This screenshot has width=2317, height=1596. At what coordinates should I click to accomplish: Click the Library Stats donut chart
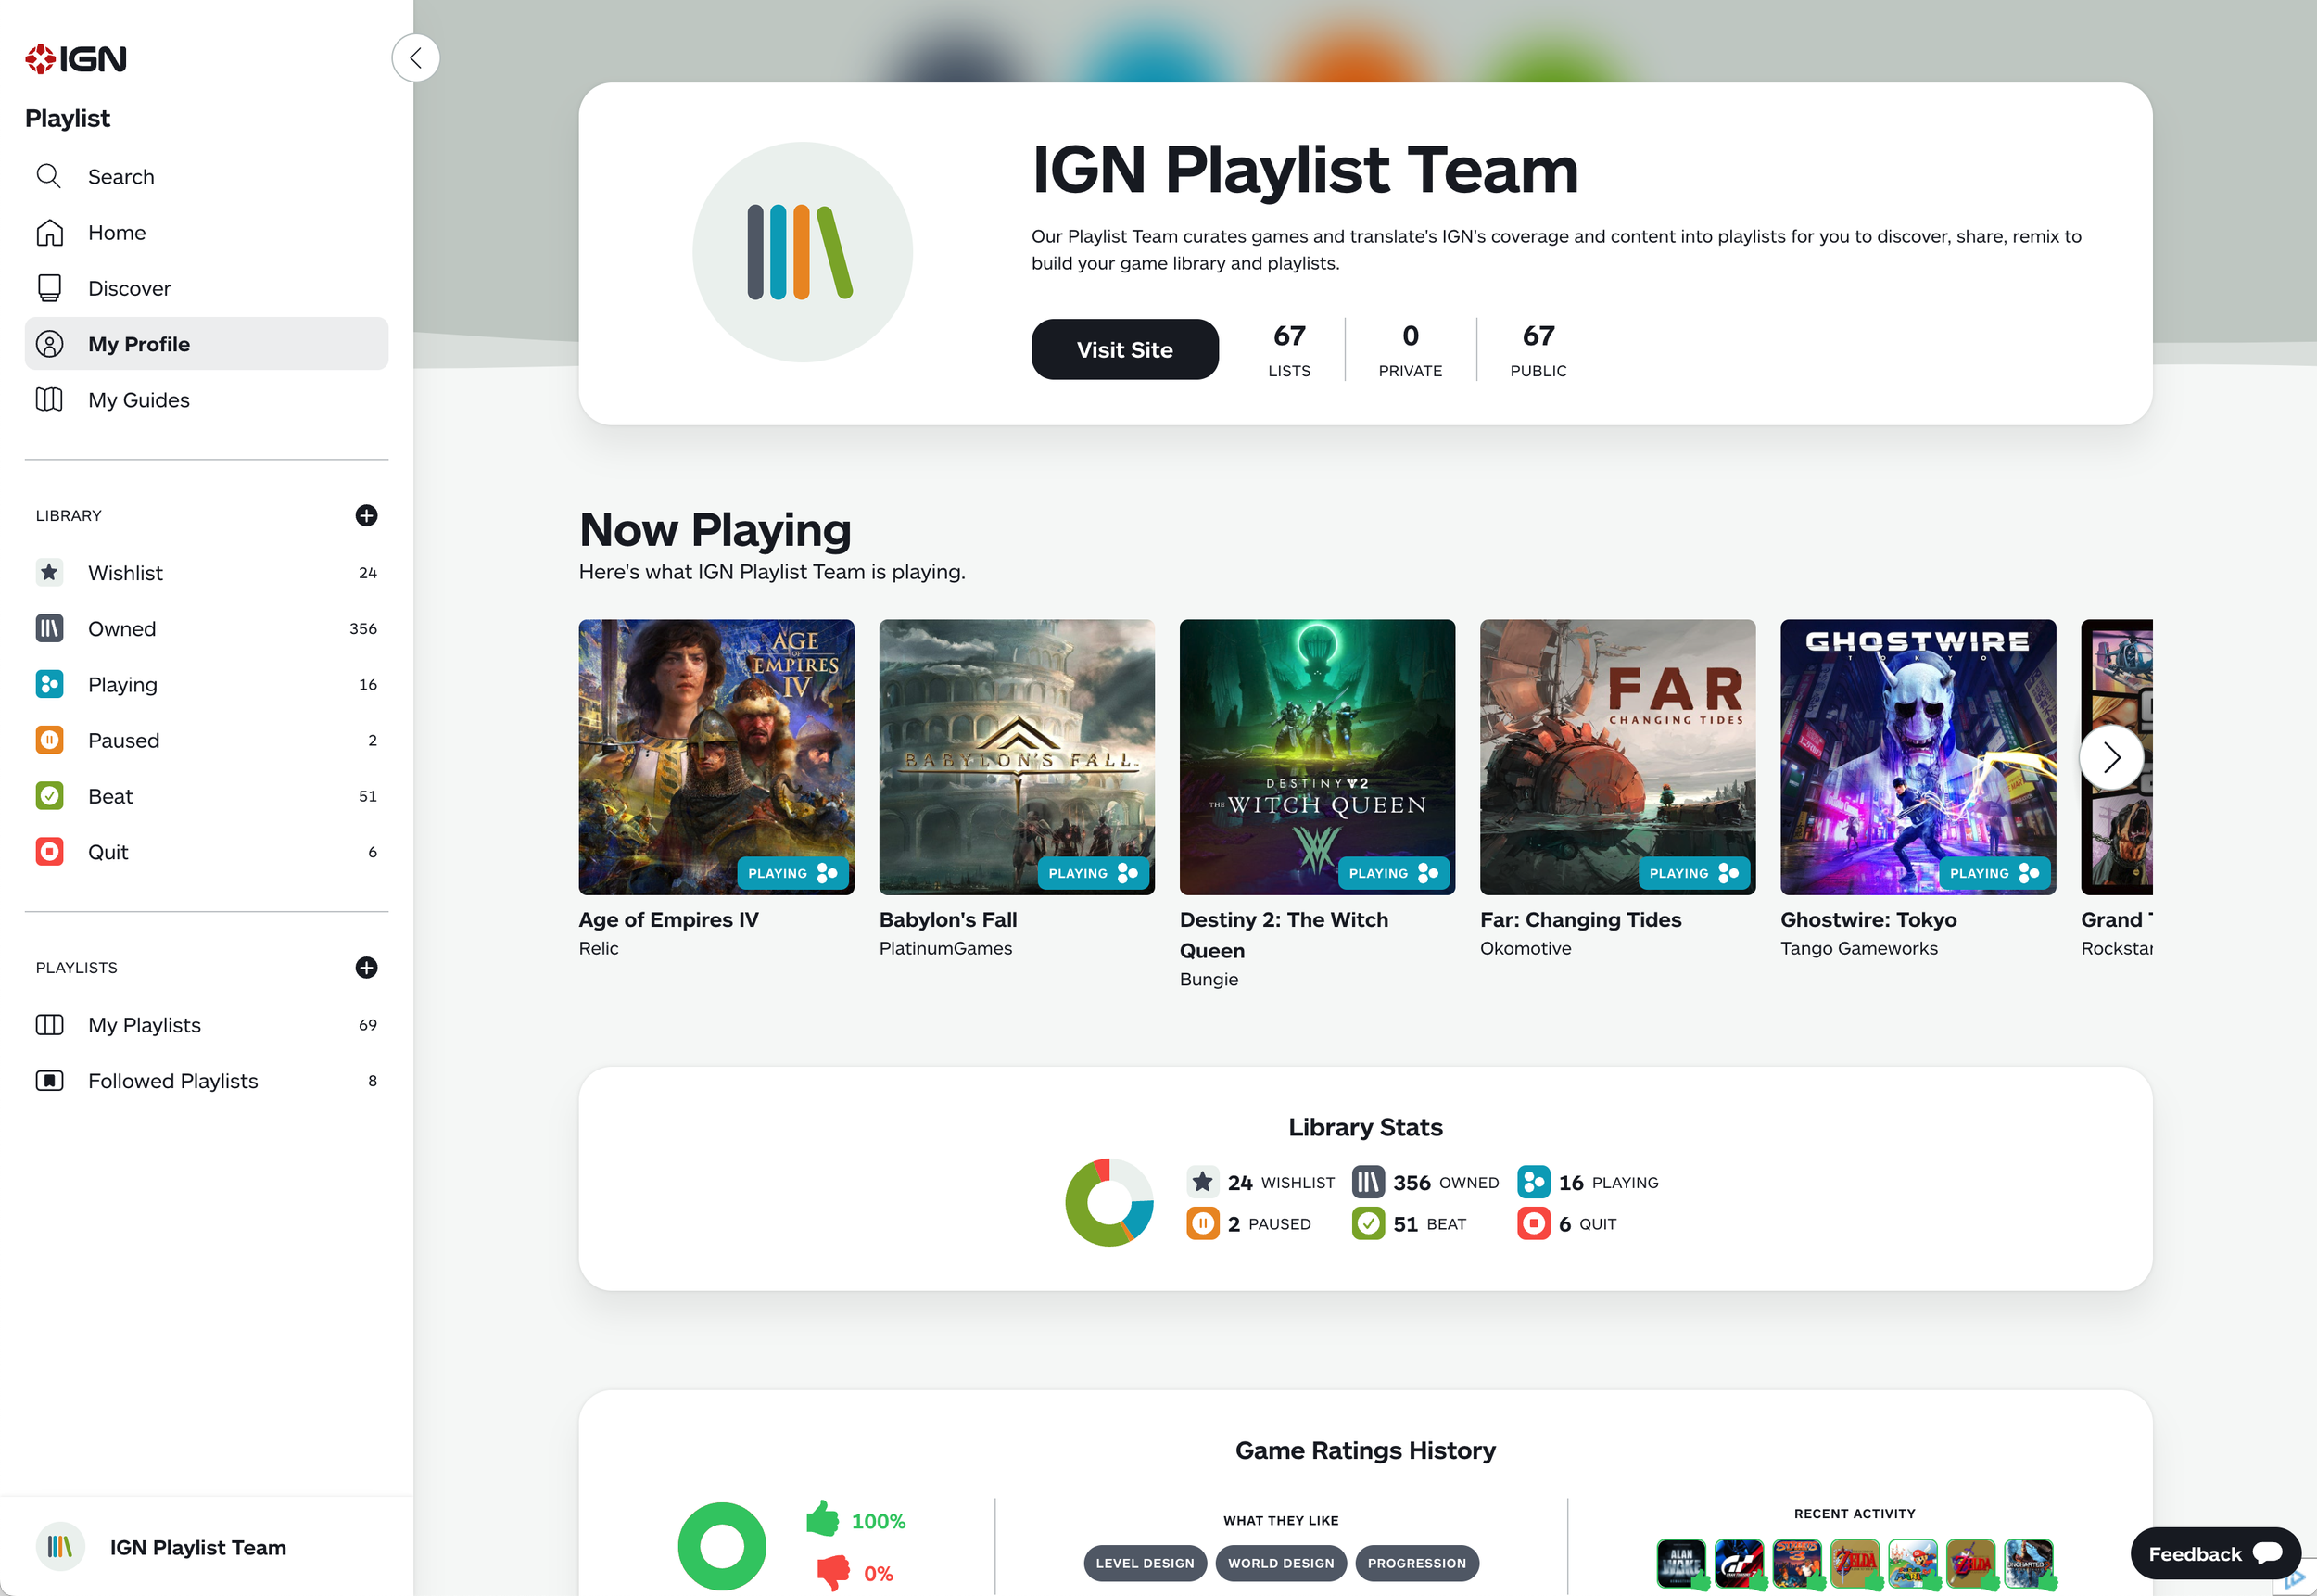[1108, 1202]
